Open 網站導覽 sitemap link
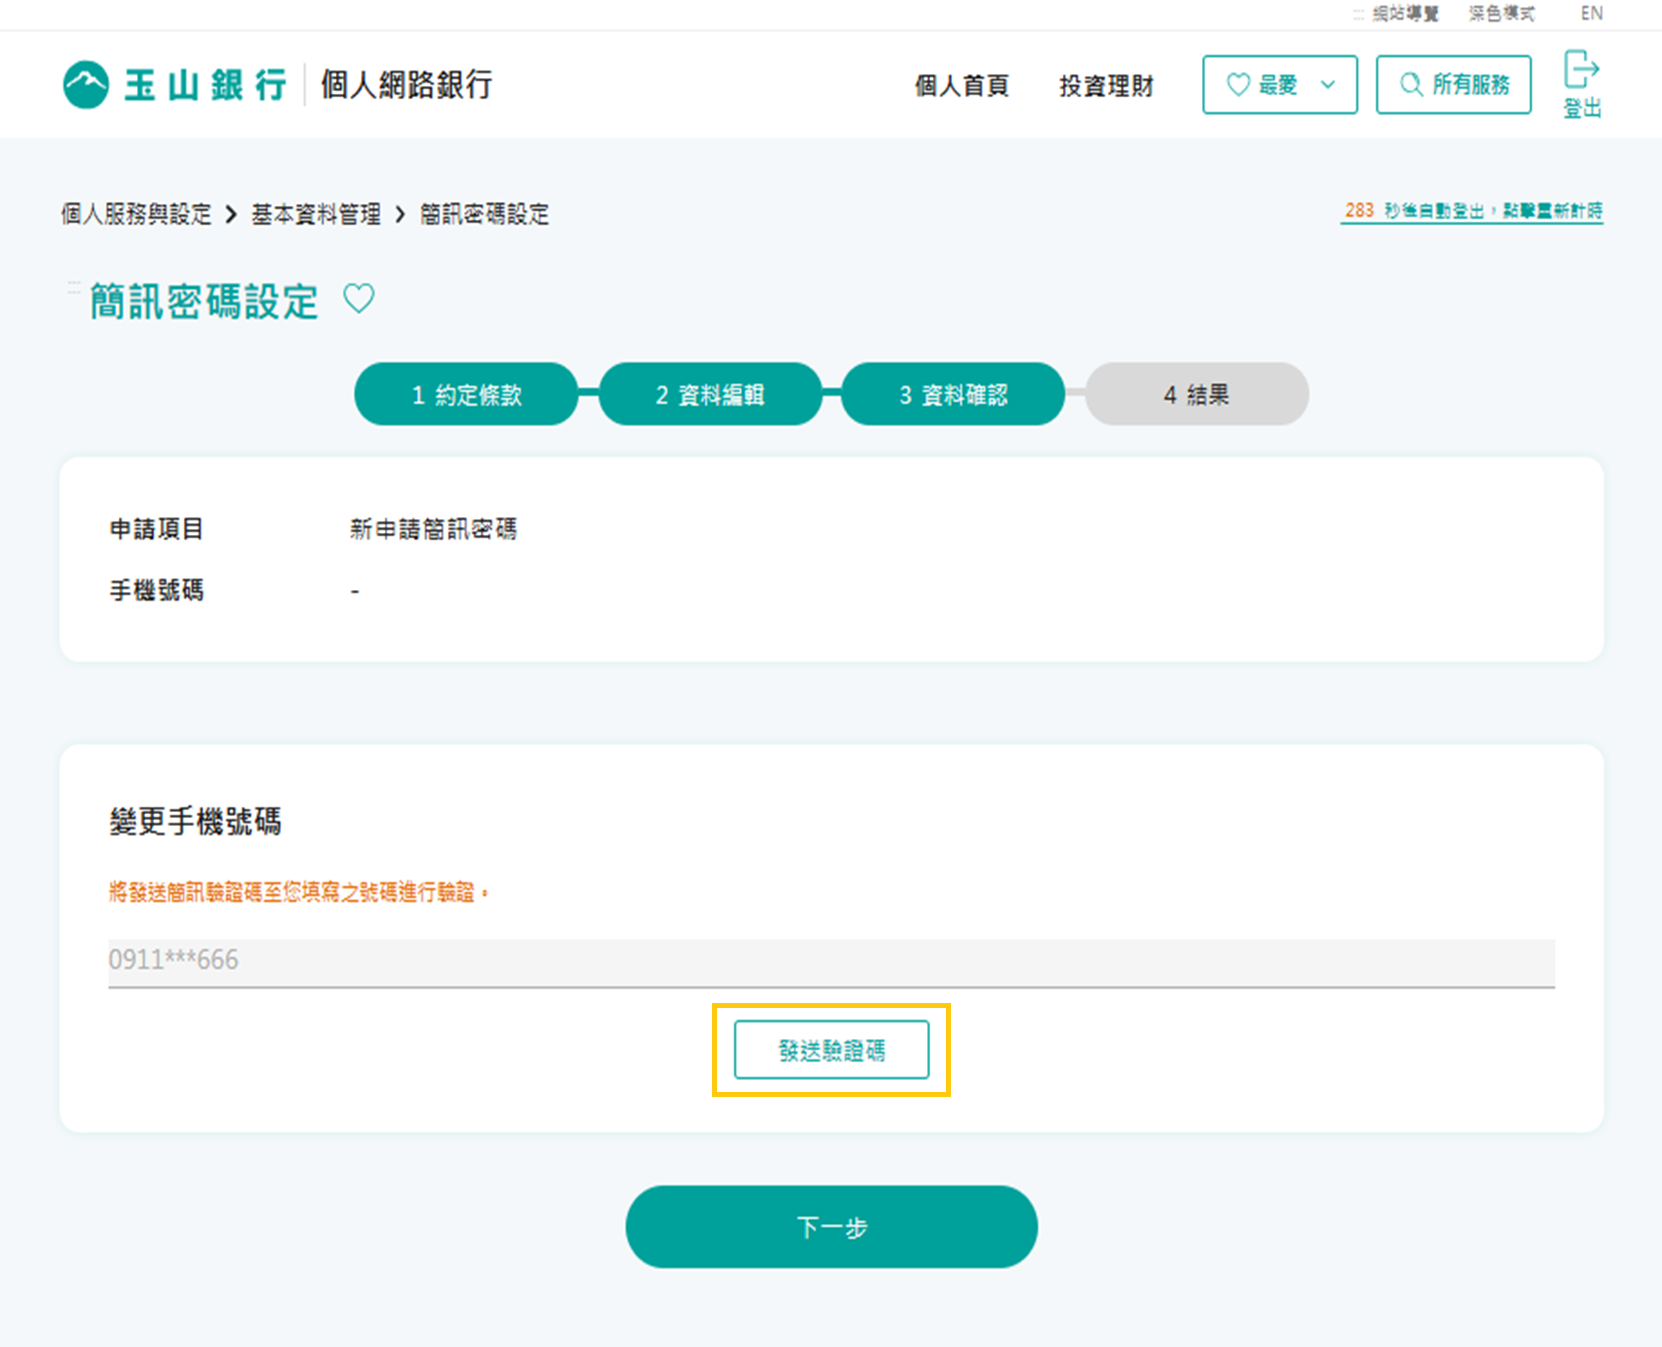The width and height of the screenshot is (1662, 1347). click(x=1405, y=13)
